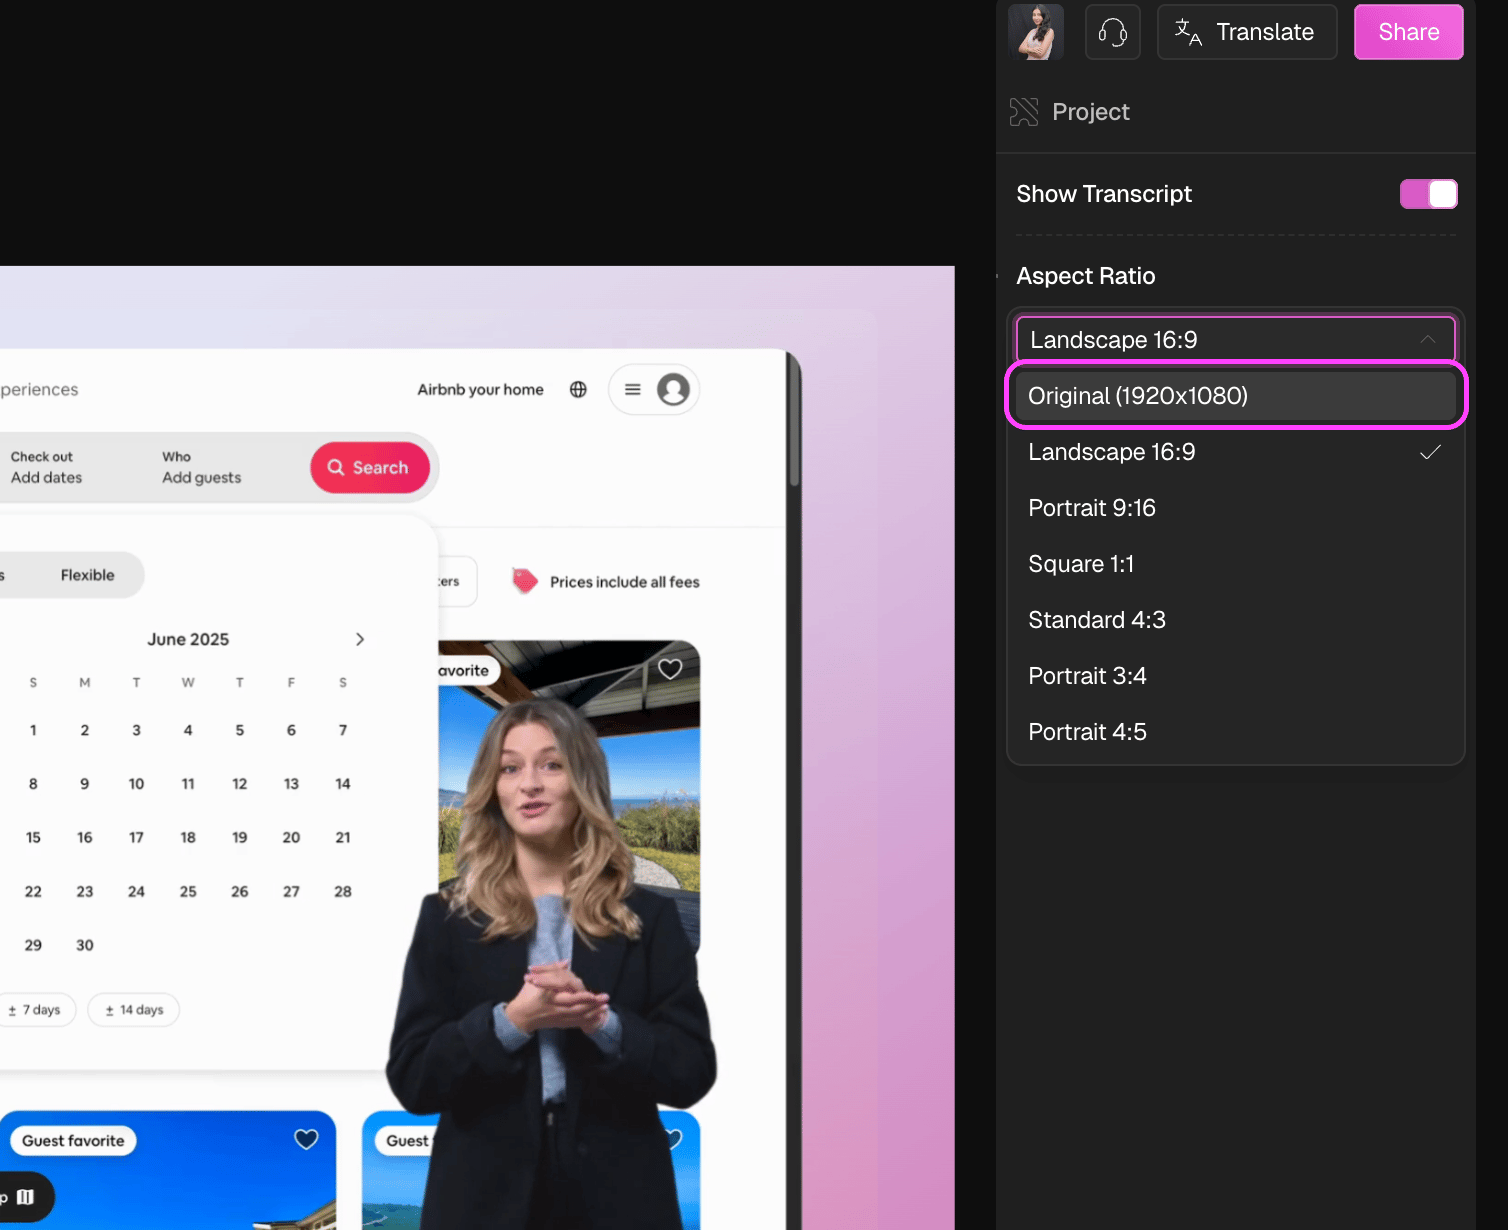Select Portrait 3:4 option
Screen dimensions: 1508x1230
1236,676
